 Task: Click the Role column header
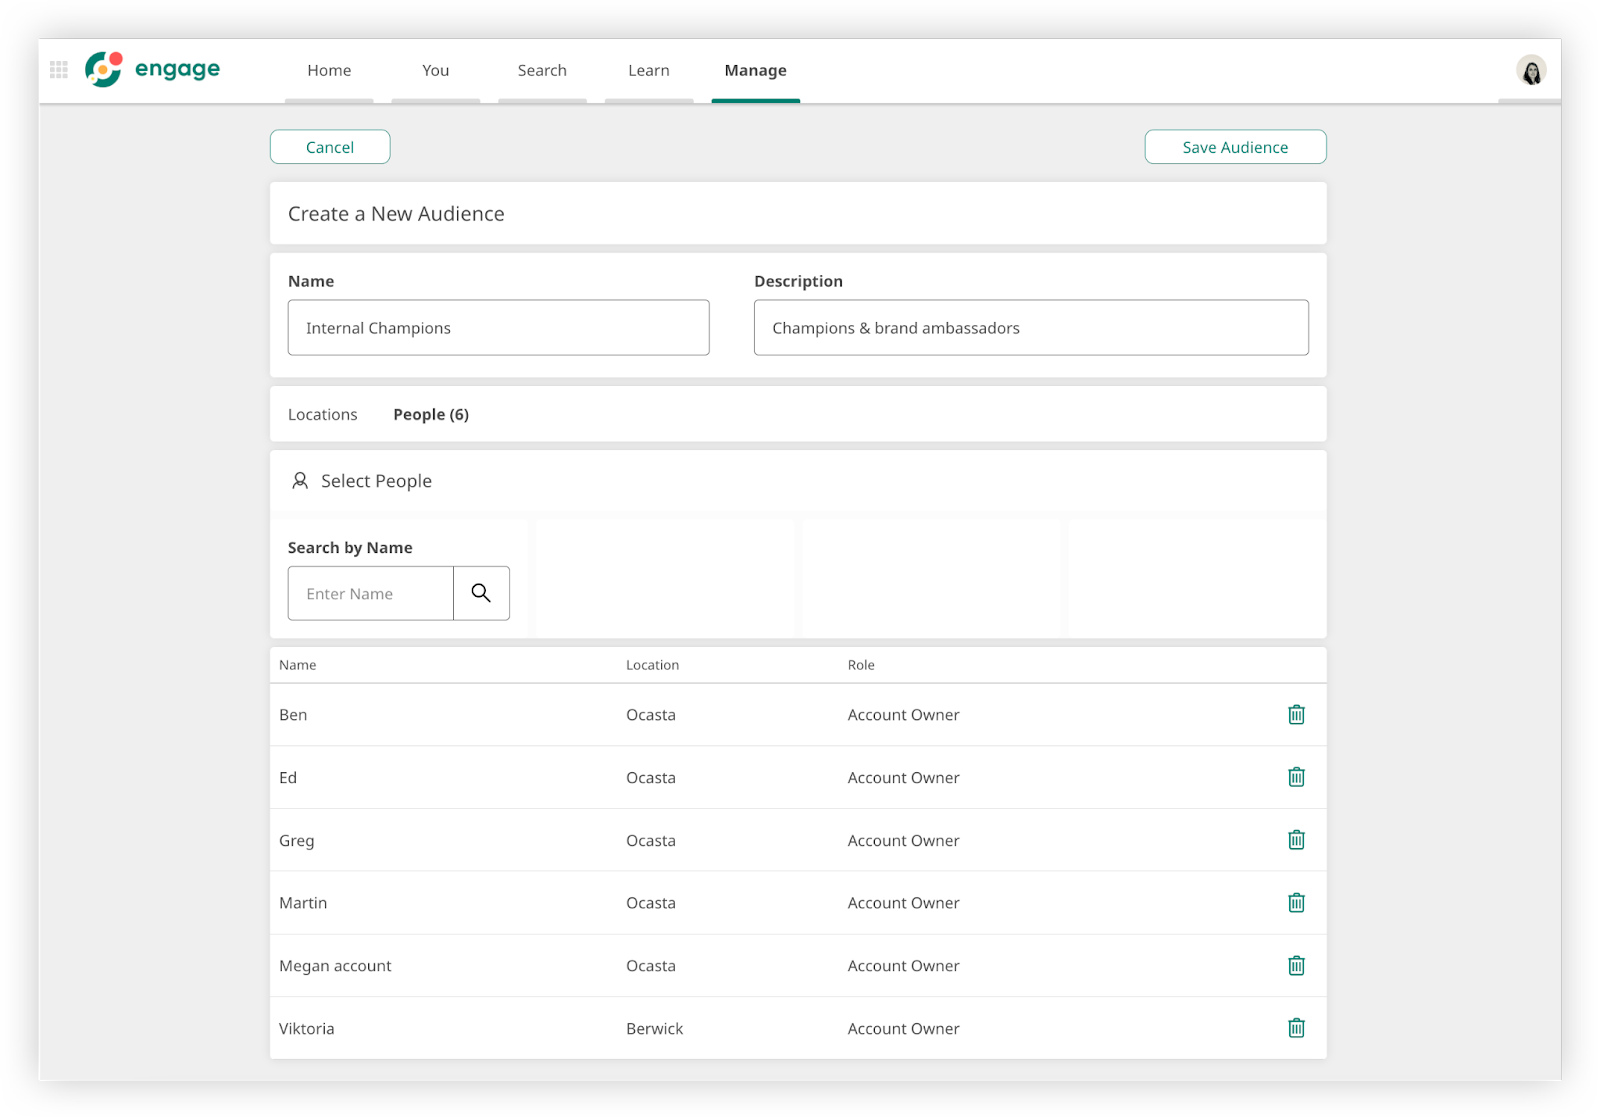(861, 665)
